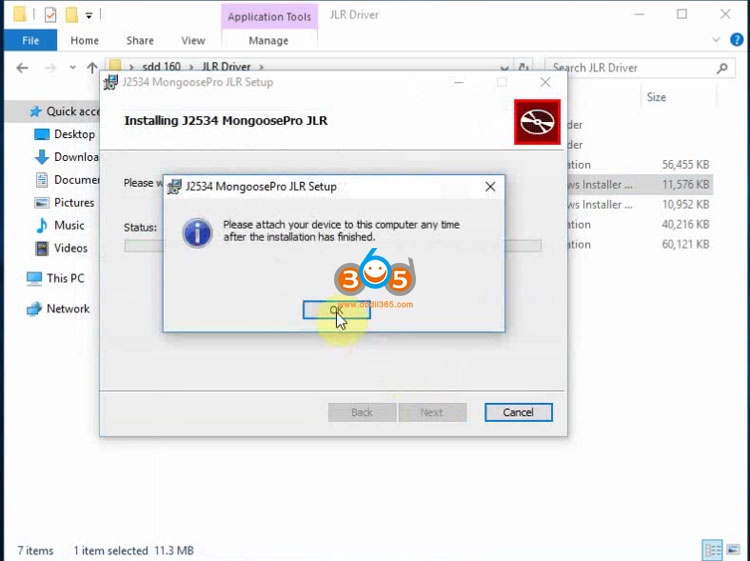Select This PC in navigation pane
This screenshot has height=561, width=750.
[56, 278]
